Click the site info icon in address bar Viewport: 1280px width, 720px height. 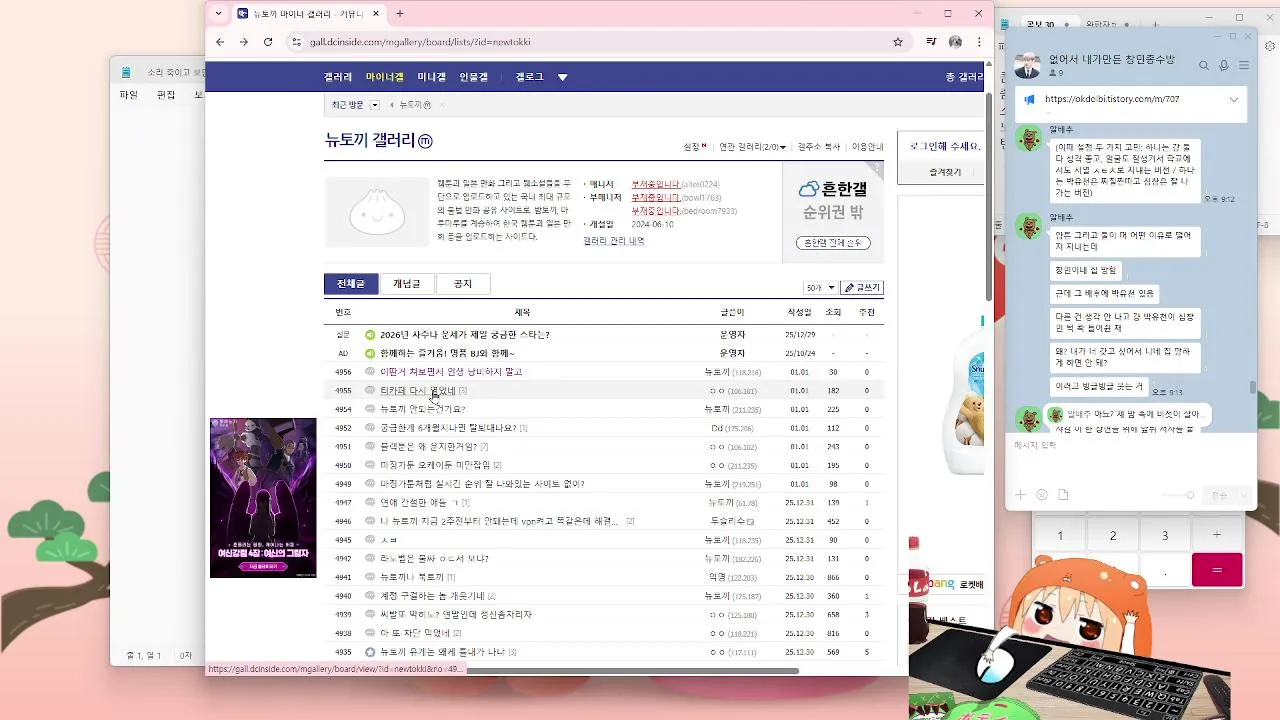tap(296, 42)
